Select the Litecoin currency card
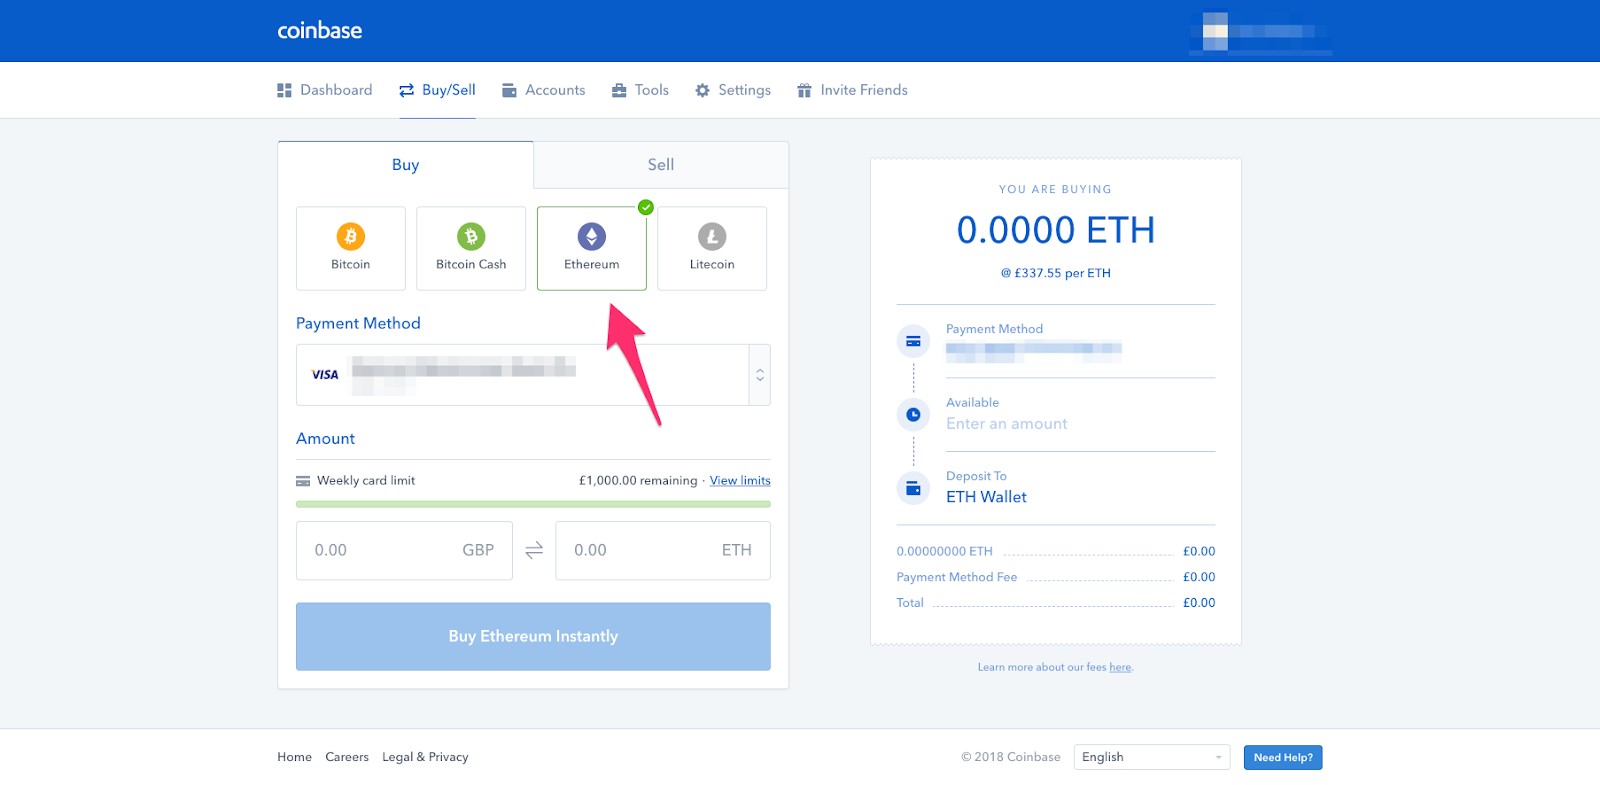 [x=712, y=248]
